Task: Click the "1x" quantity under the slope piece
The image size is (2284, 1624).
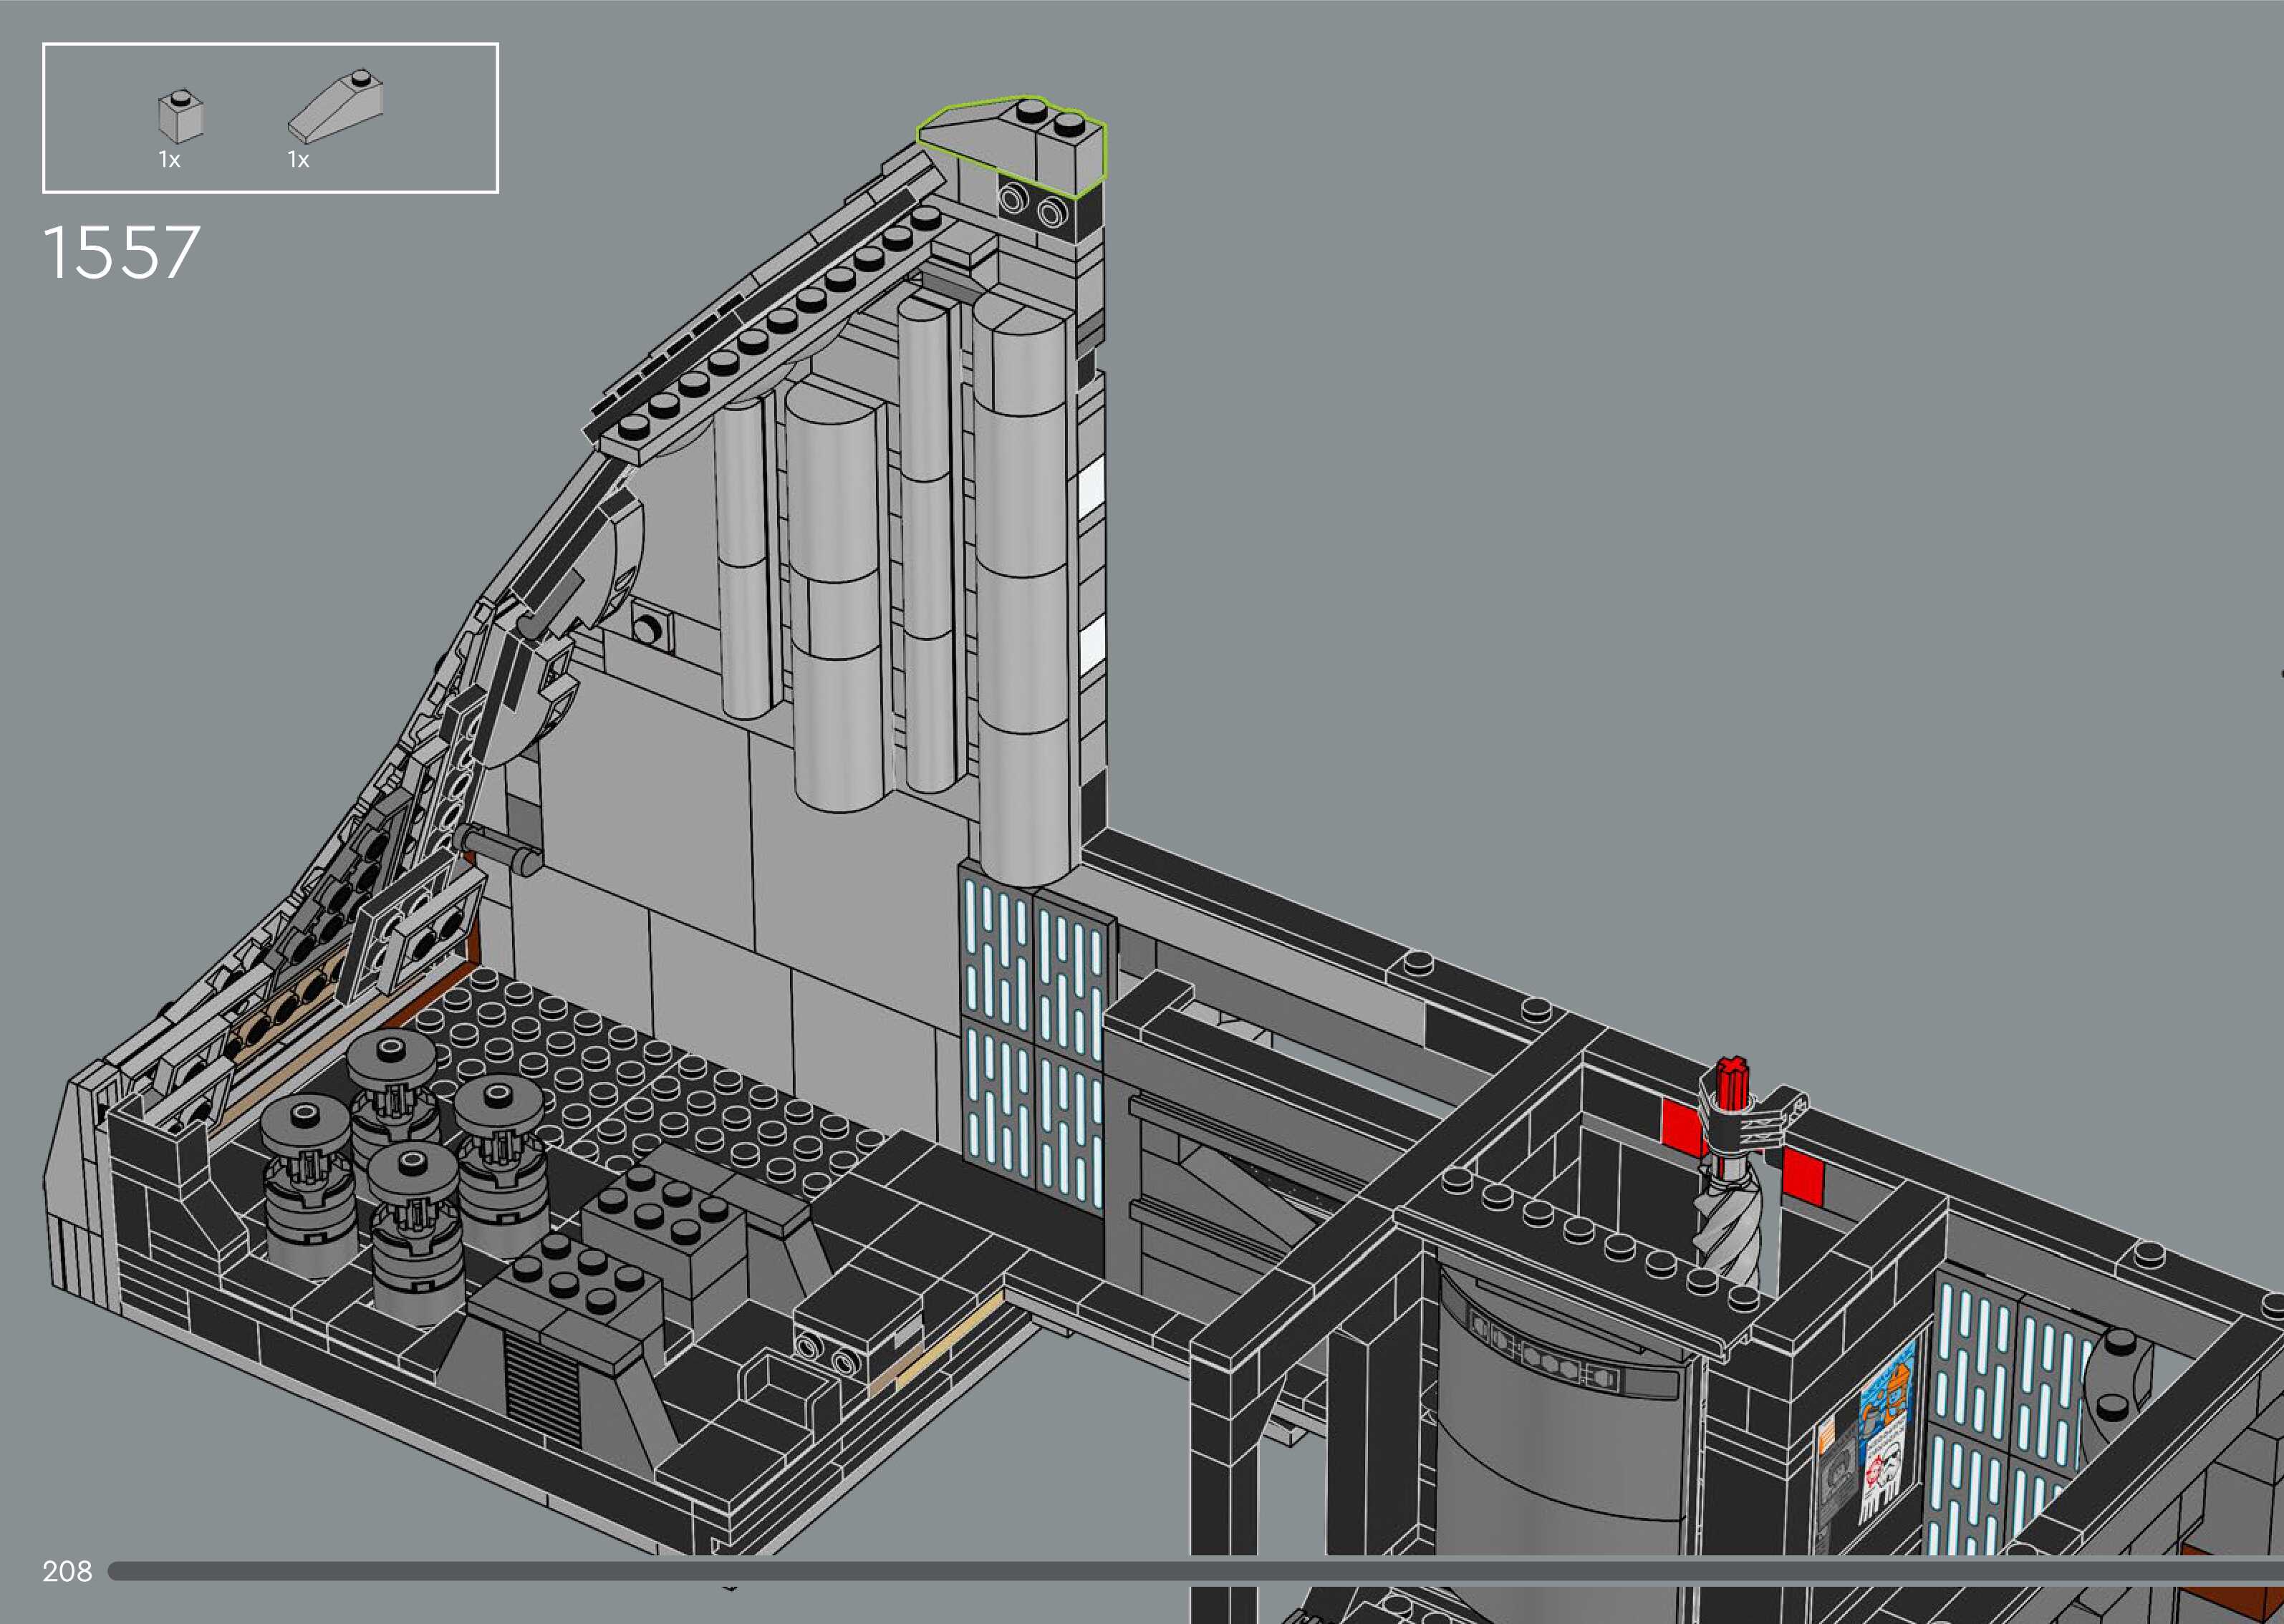Action: 298,160
